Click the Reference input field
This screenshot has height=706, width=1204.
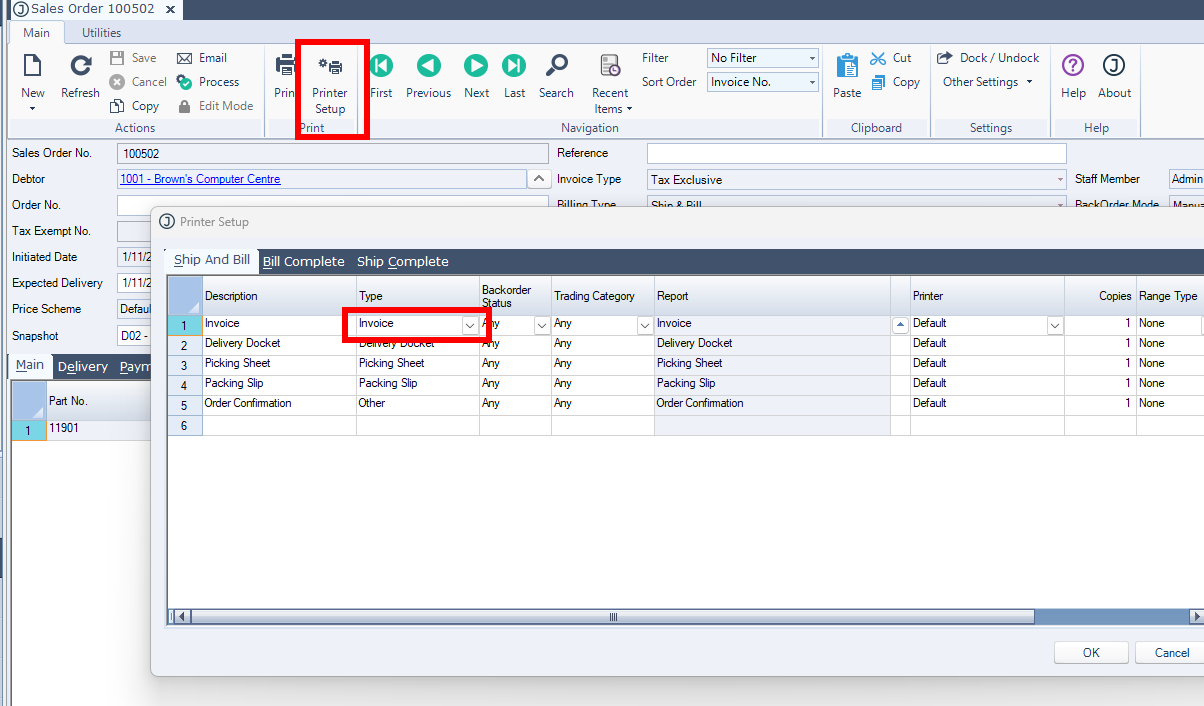coord(856,154)
